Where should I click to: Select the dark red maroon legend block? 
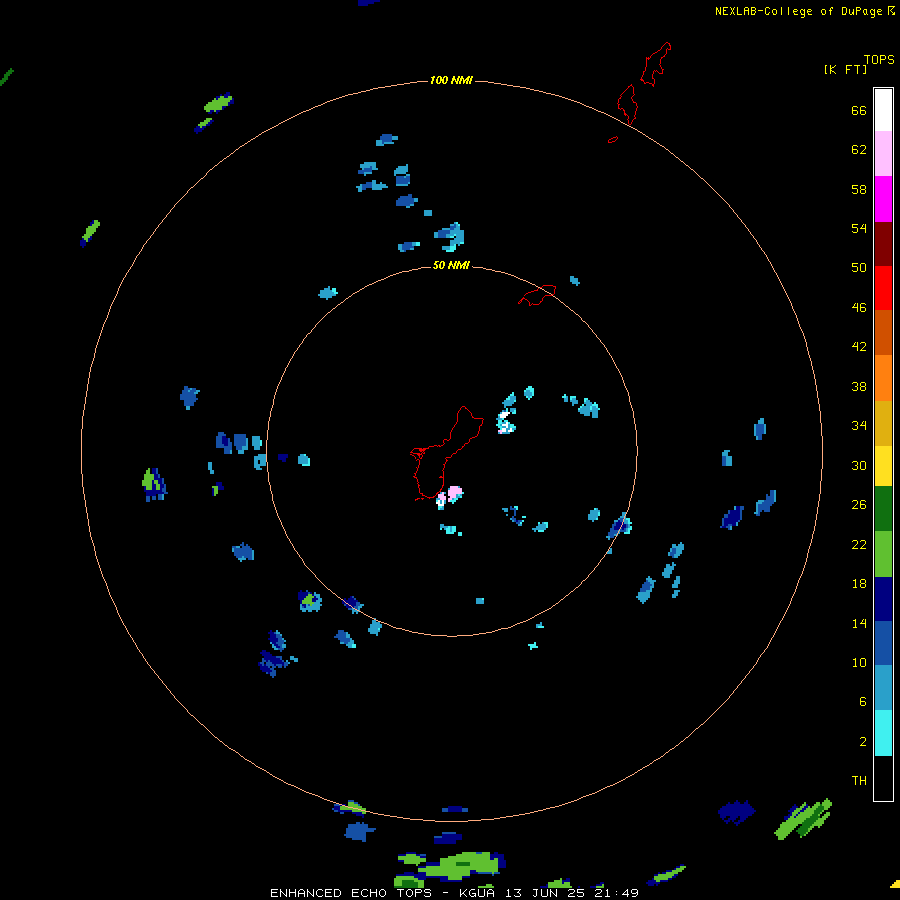pyautogui.click(x=883, y=244)
